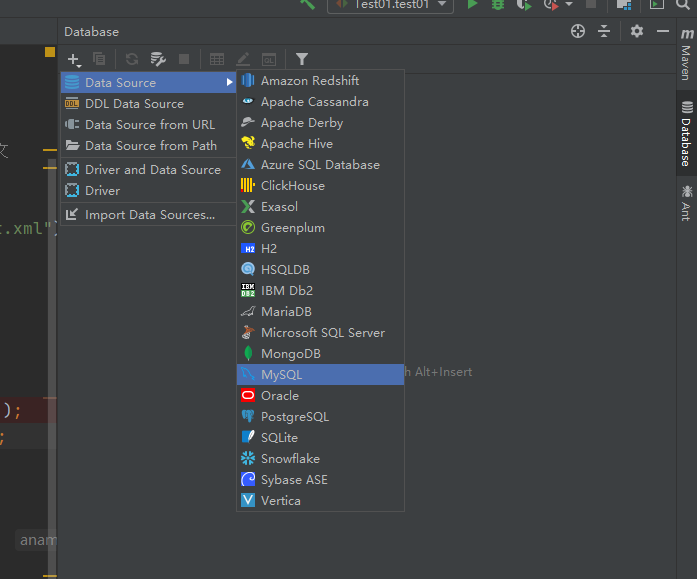This screenshot has height=579, width=697.
Task: Click the Refresh icon in Database toolbar
Action: coord(132,59)
